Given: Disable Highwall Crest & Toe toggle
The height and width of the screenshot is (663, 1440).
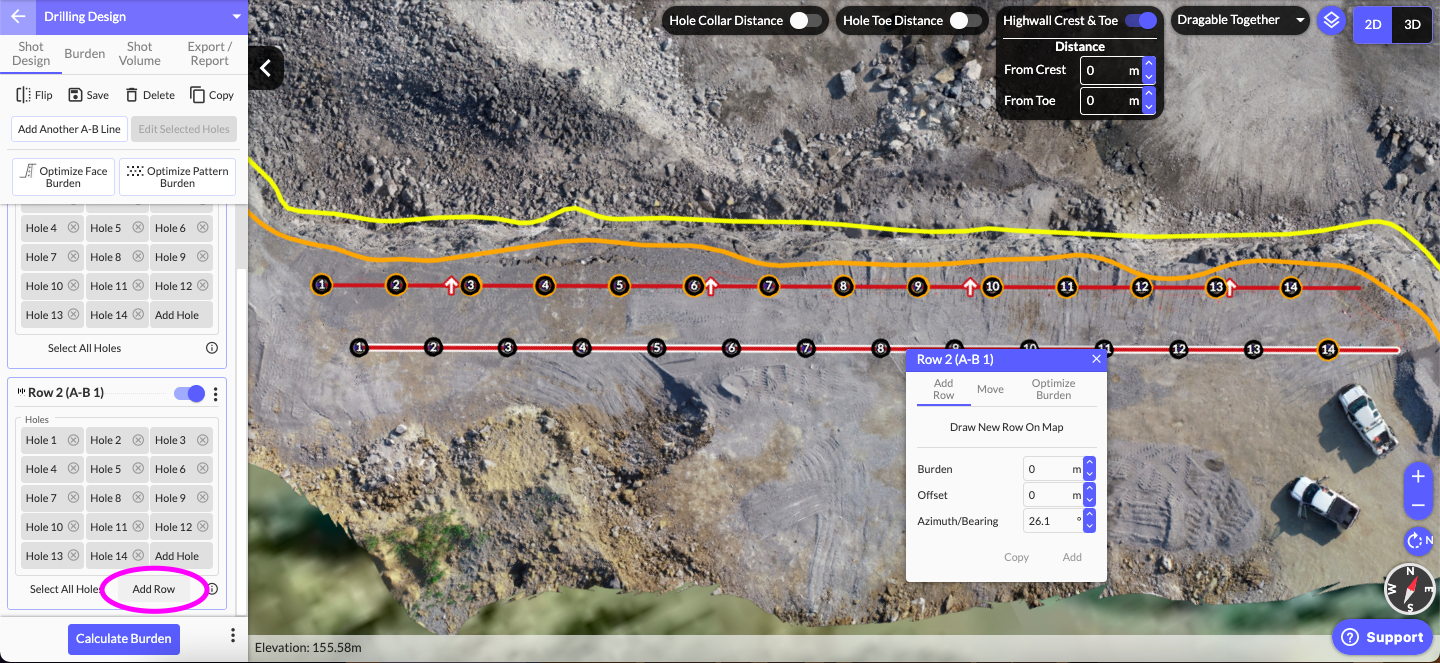Looking at the screenshot, I should click(x=1140, y=21).
